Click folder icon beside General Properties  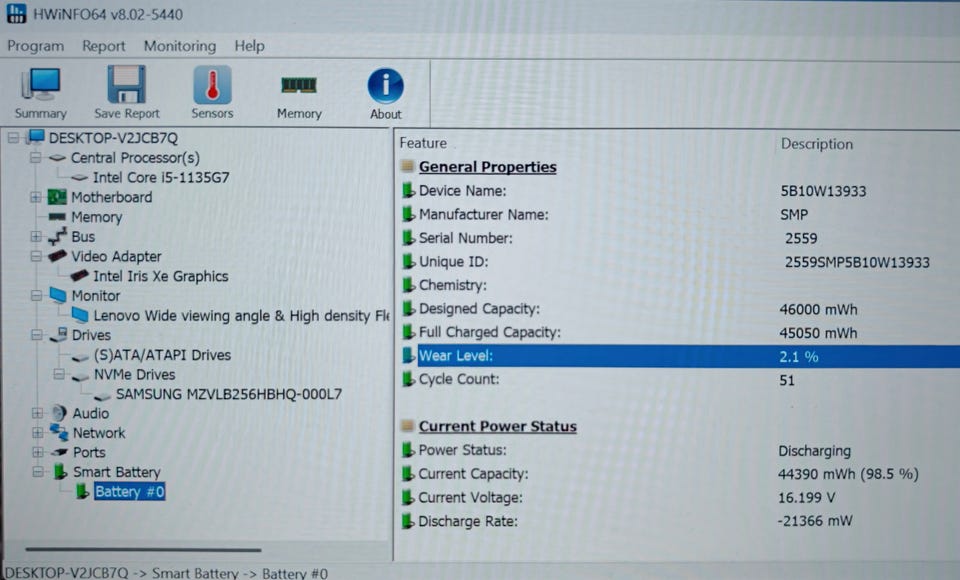coord(407,166)
